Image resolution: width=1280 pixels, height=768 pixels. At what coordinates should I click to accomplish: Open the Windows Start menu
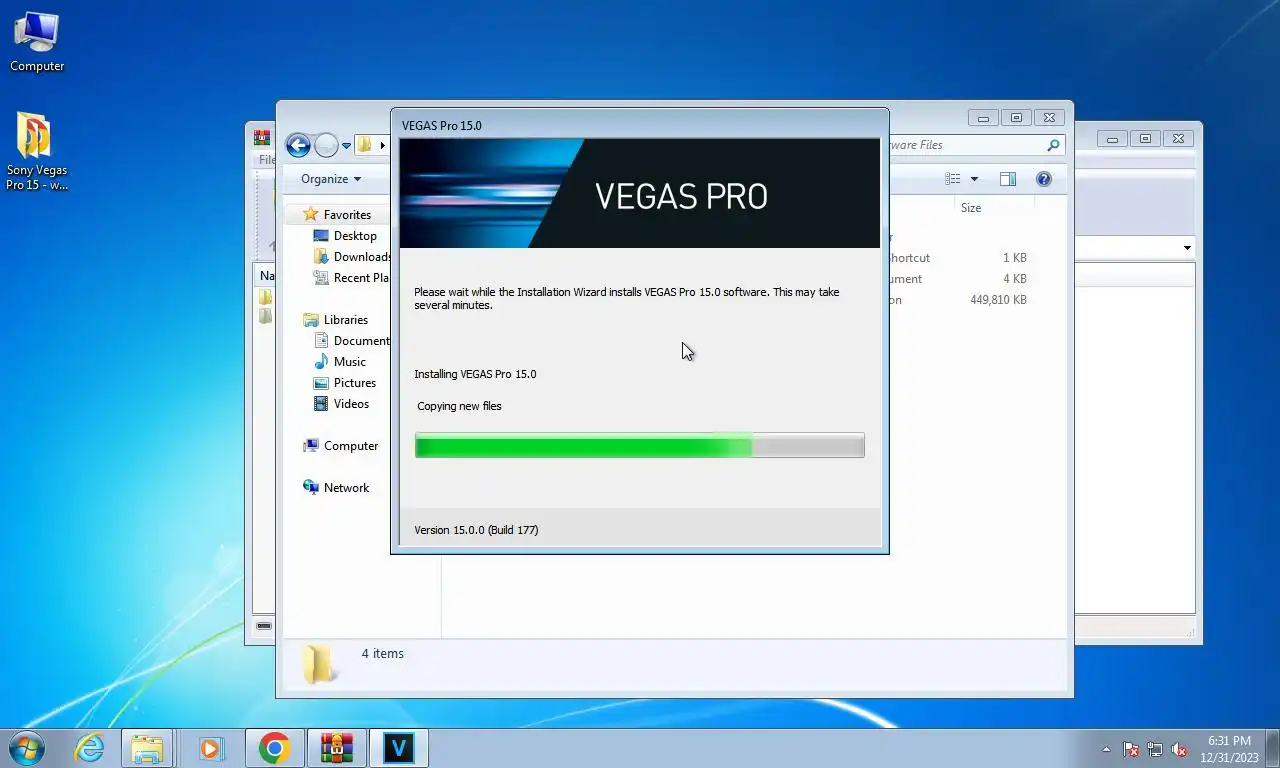click(x=26, y=748)
